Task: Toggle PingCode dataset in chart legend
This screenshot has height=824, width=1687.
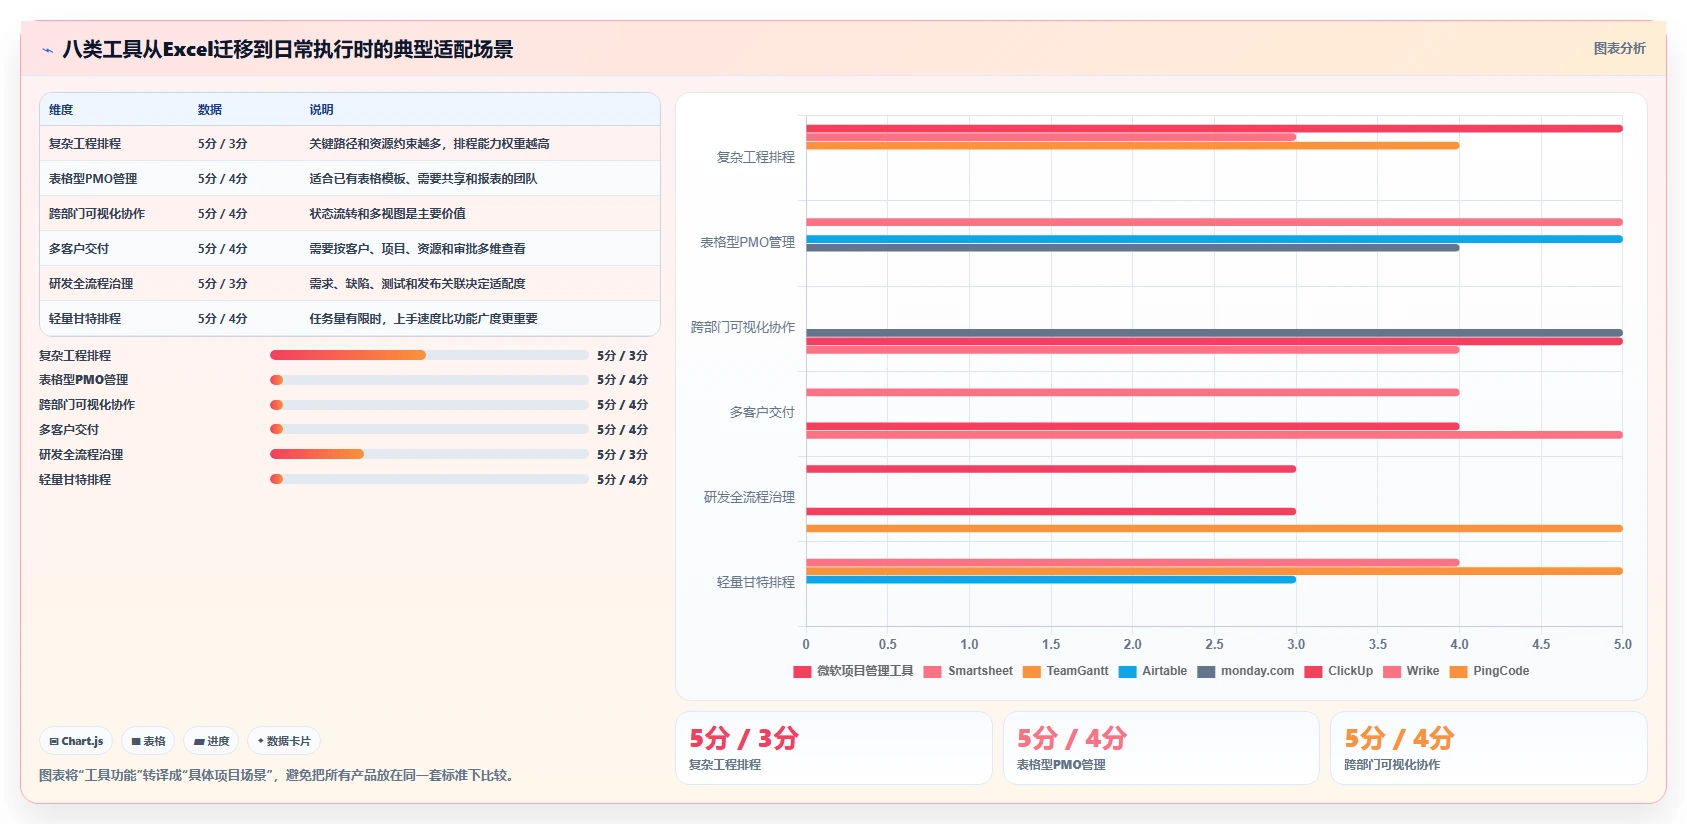Action: coord(1490,671)
